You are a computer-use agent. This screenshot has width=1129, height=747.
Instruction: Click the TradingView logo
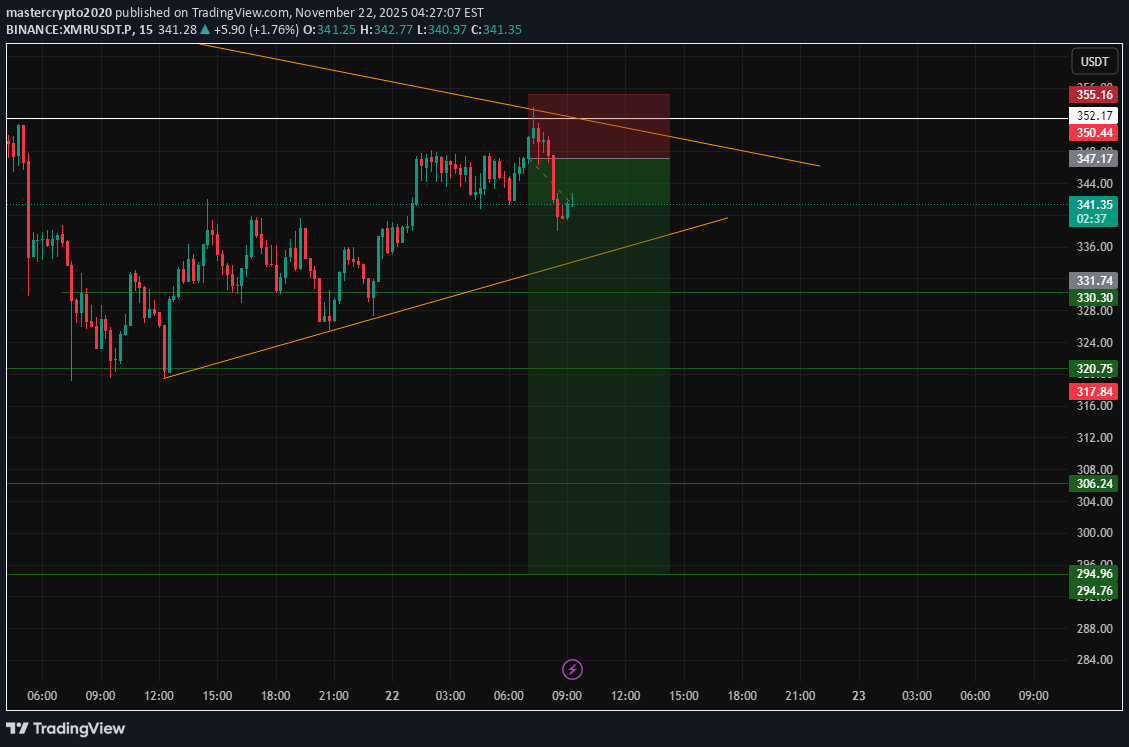(66, 728)
